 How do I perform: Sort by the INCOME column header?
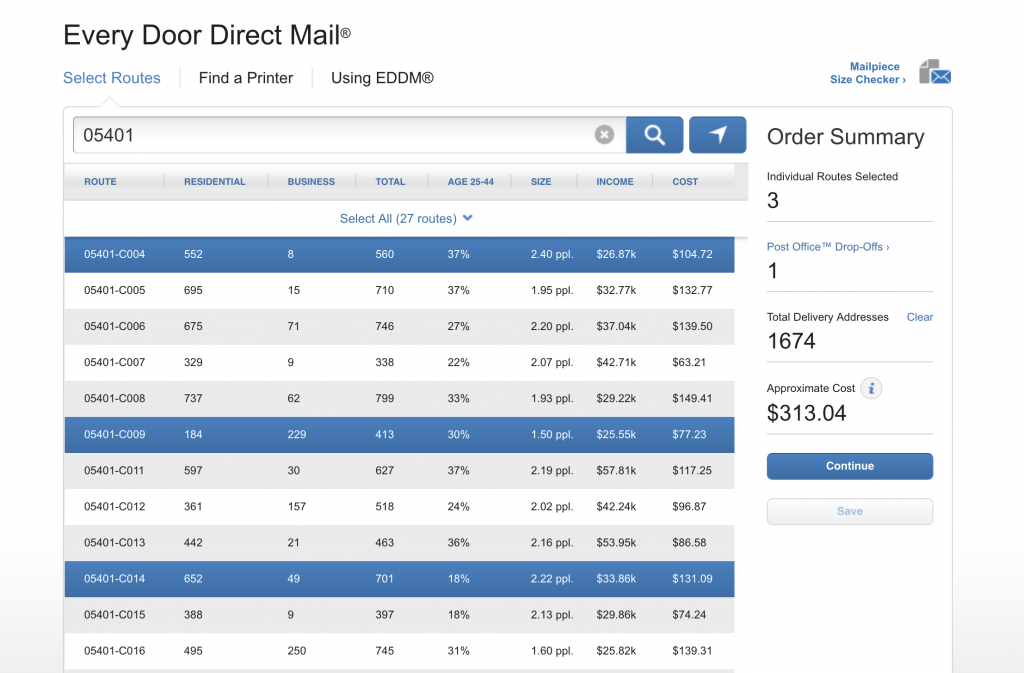[615, 181]
